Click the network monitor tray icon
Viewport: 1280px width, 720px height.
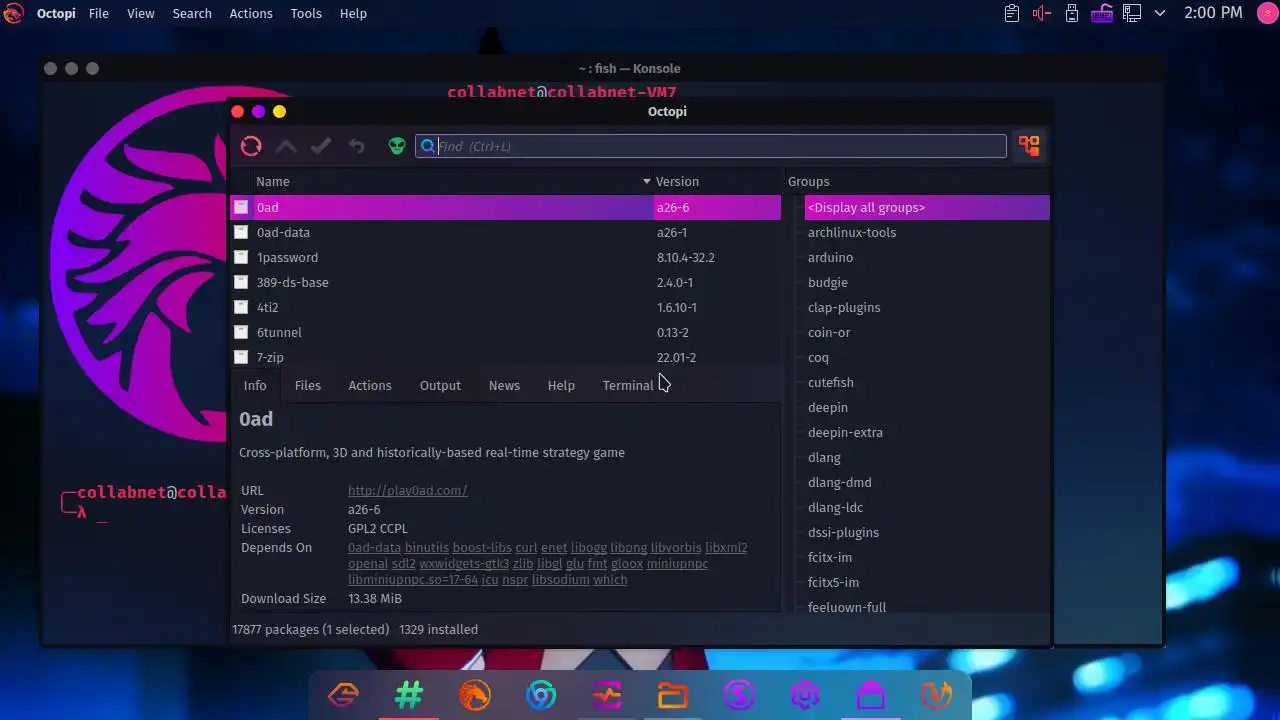pos(1132,13)
